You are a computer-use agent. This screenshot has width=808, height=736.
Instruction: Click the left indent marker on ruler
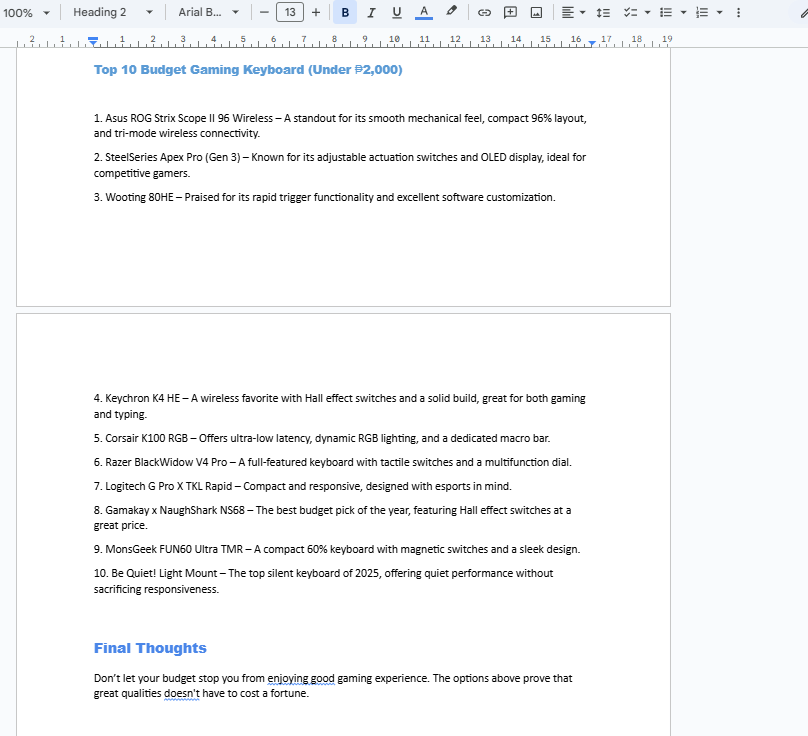pyautogui.click(x=93, y=41)
